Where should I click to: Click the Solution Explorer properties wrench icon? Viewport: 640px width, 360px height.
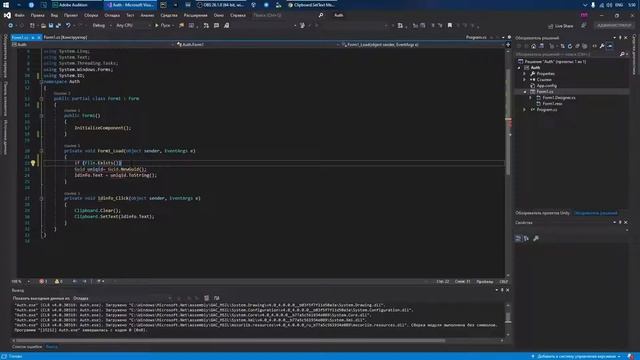coord(602,46)
